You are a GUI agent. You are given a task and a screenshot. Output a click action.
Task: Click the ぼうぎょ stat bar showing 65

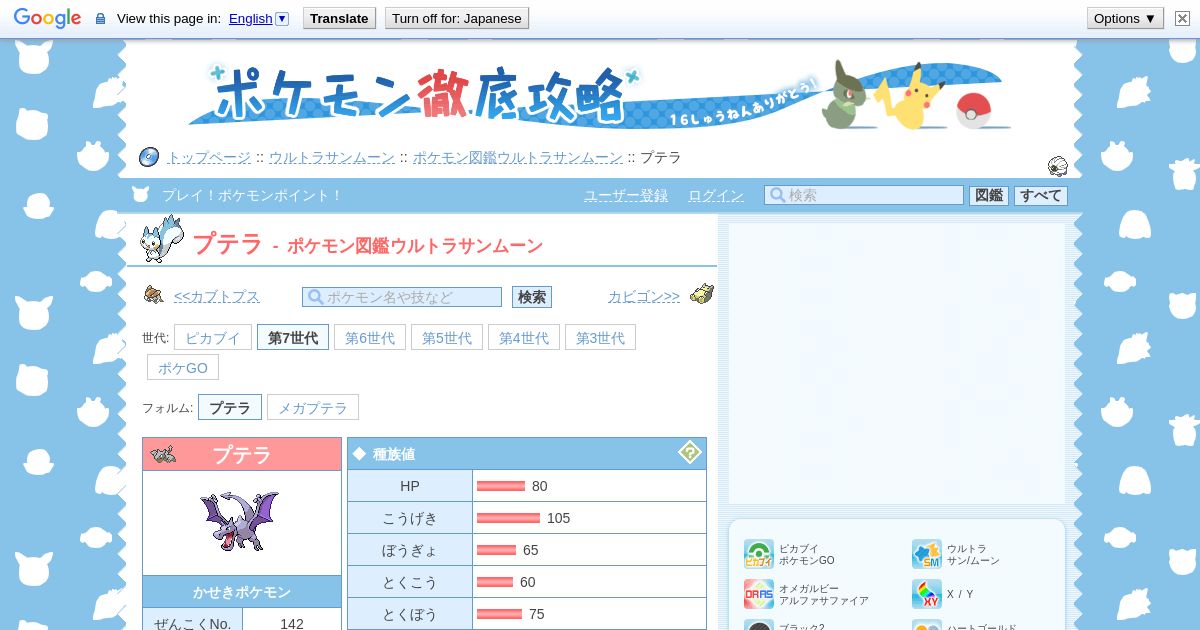(x=496, y=550)
